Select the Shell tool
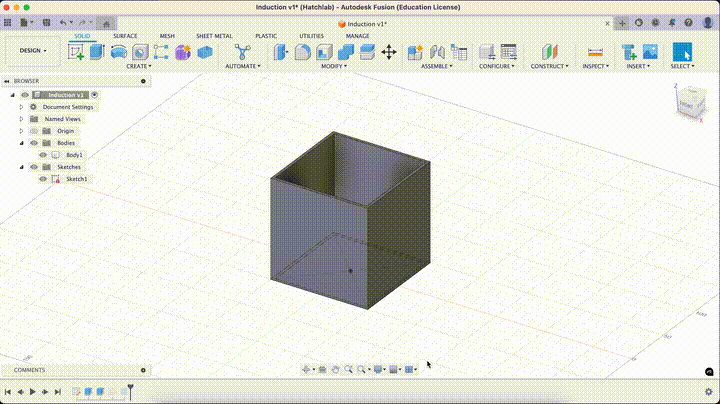The height and width of the screenshot is (404, 720). coord(324,52)
